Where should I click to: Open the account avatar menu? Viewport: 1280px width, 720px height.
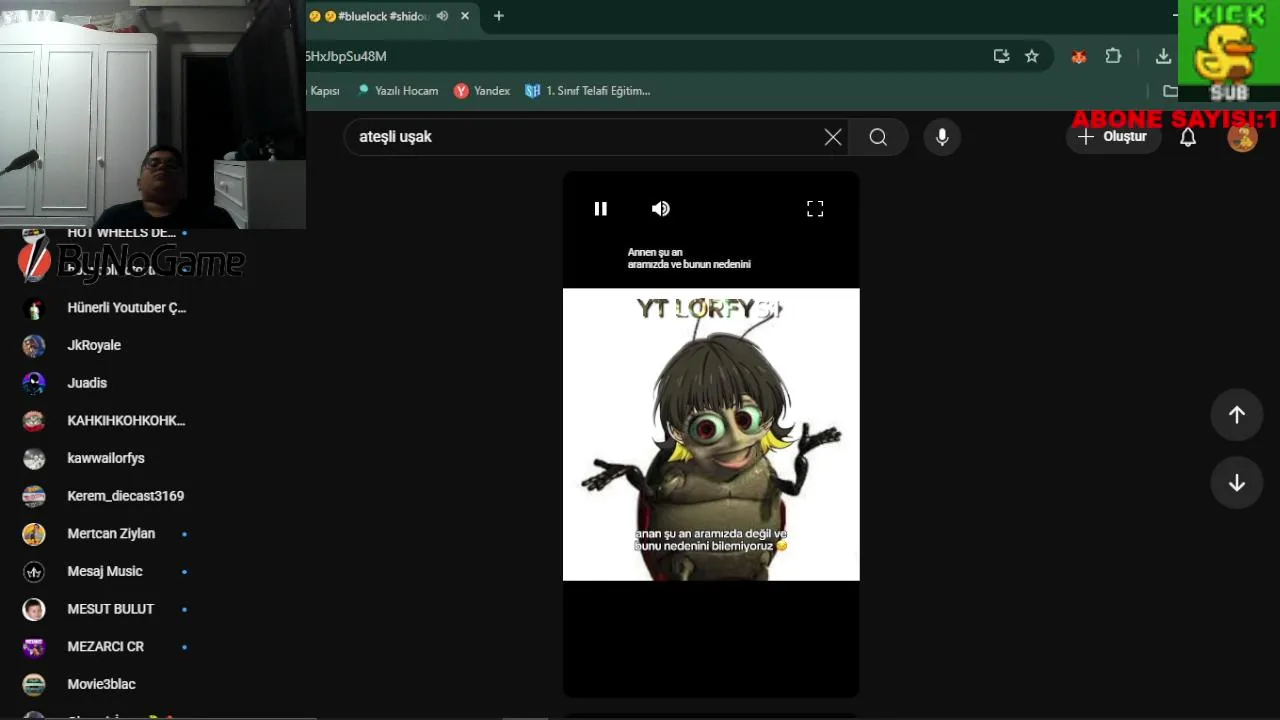click(x=1242, y=138)
